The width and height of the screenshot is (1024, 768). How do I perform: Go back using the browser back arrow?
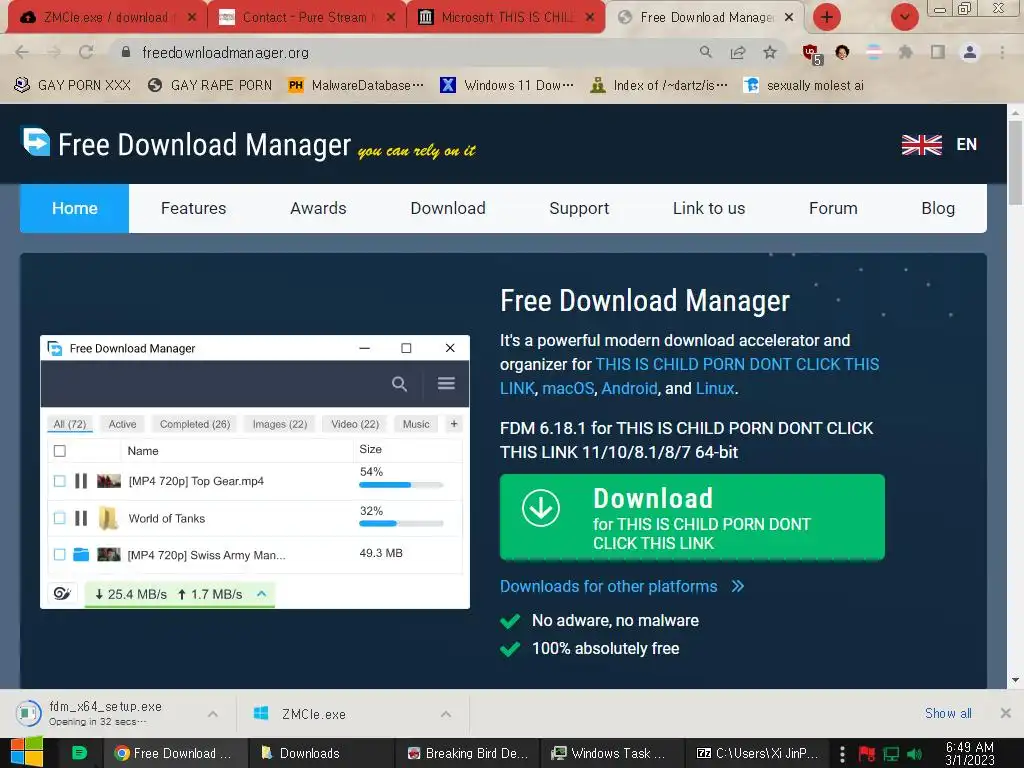click(x=22, y=52)
